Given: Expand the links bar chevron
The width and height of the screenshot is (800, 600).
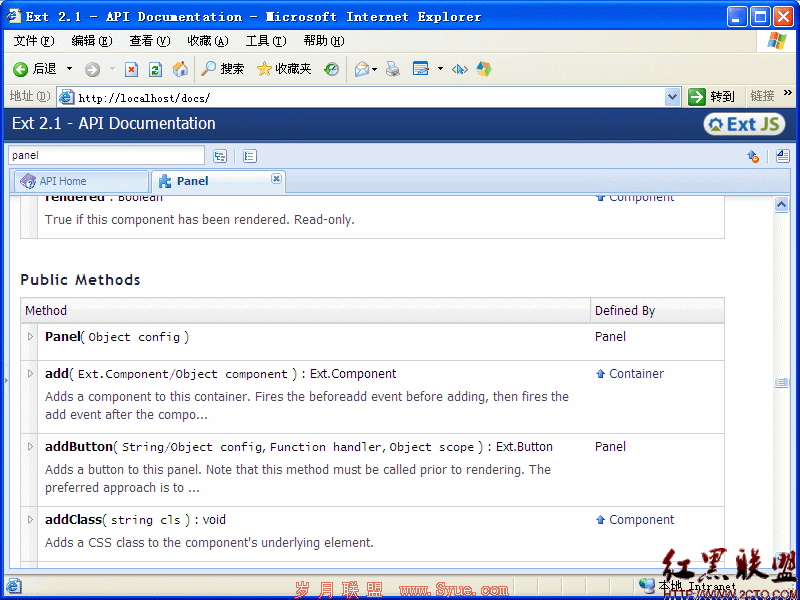Looking at the screenshot, I should coord(788,93).
